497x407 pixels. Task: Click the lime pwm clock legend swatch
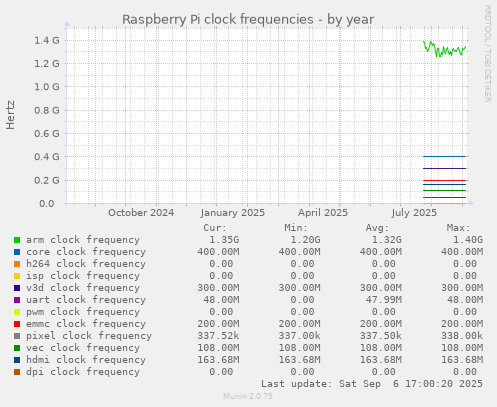(17, 312)
